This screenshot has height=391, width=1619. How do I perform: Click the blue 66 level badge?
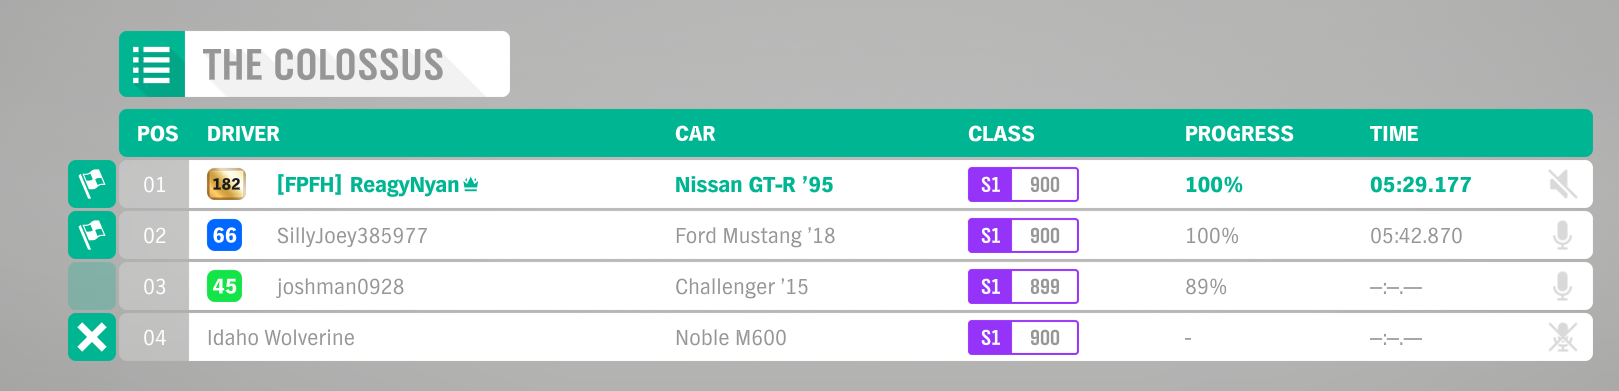pyautogui.click(x=224, y=235)
